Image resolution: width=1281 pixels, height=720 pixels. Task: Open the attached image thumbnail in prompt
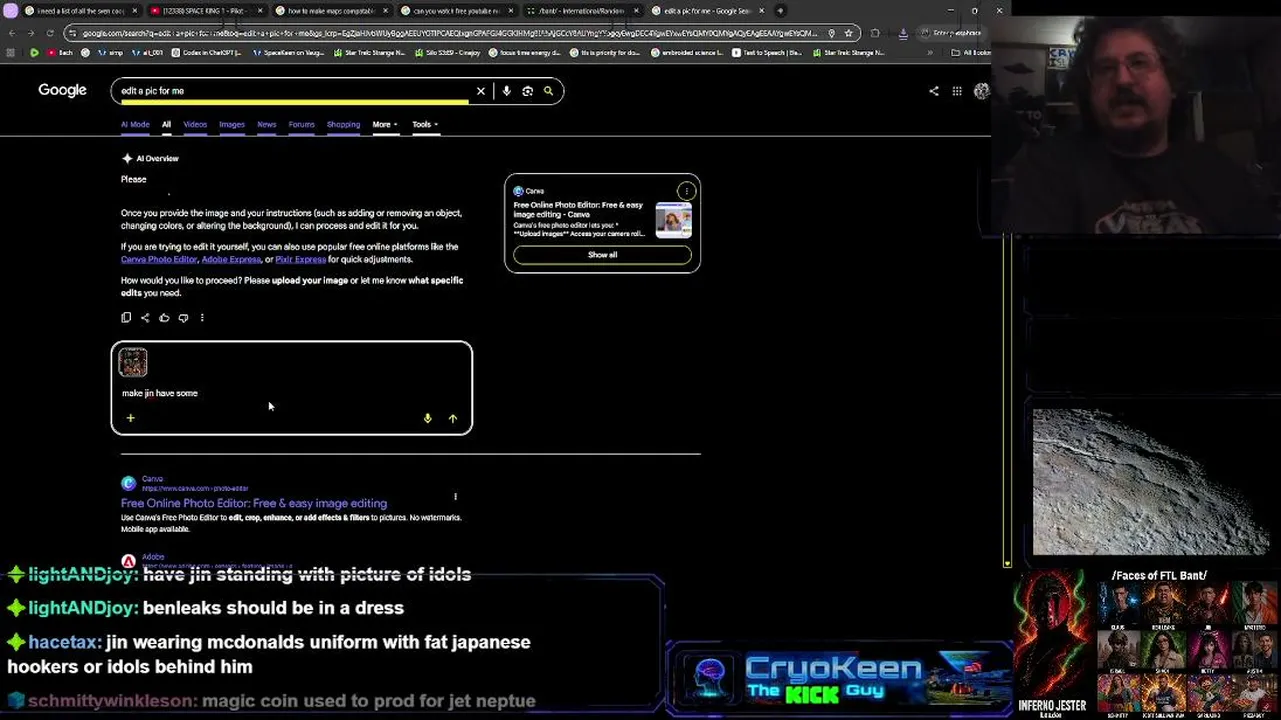point(133,362)
